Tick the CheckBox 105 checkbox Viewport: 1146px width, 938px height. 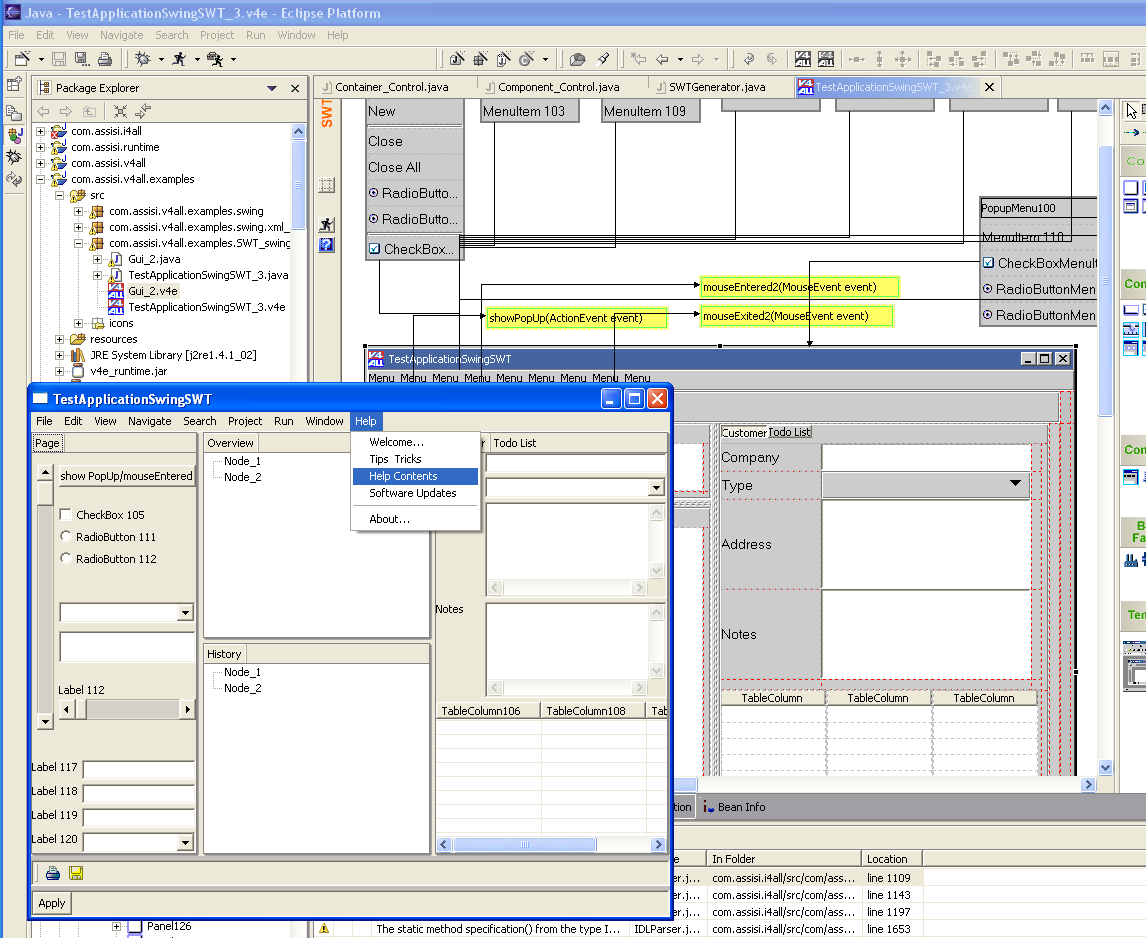[x=66, y=515]
